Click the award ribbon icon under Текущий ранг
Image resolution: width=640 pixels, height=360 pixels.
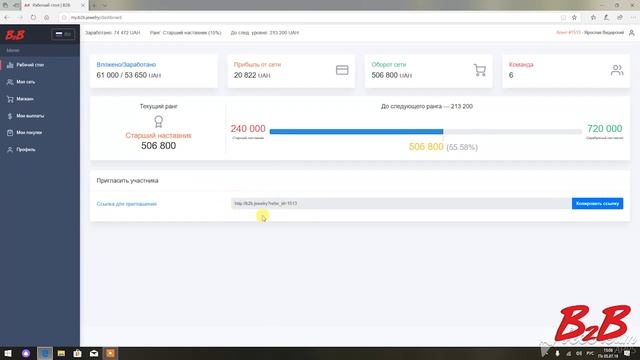[158, 121]
